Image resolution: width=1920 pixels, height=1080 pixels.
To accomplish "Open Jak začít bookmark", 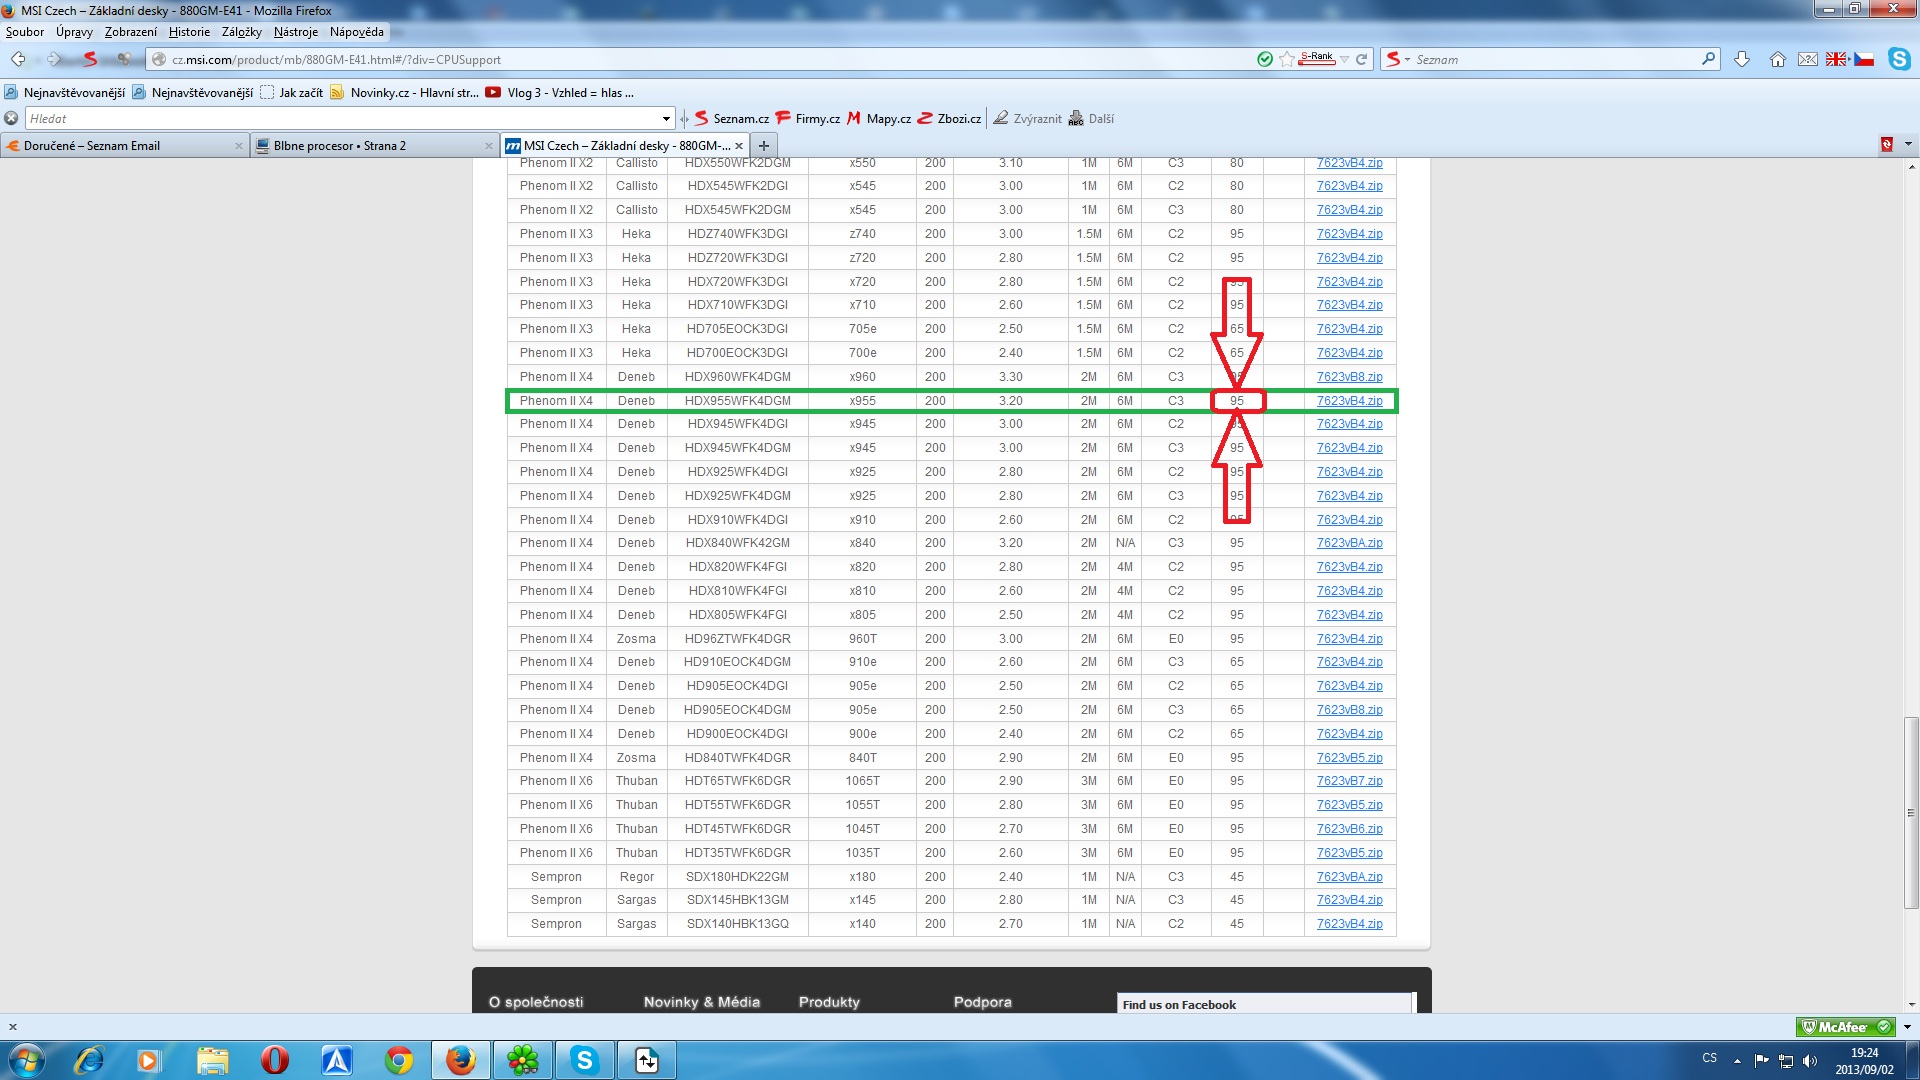I will (291, 93).
